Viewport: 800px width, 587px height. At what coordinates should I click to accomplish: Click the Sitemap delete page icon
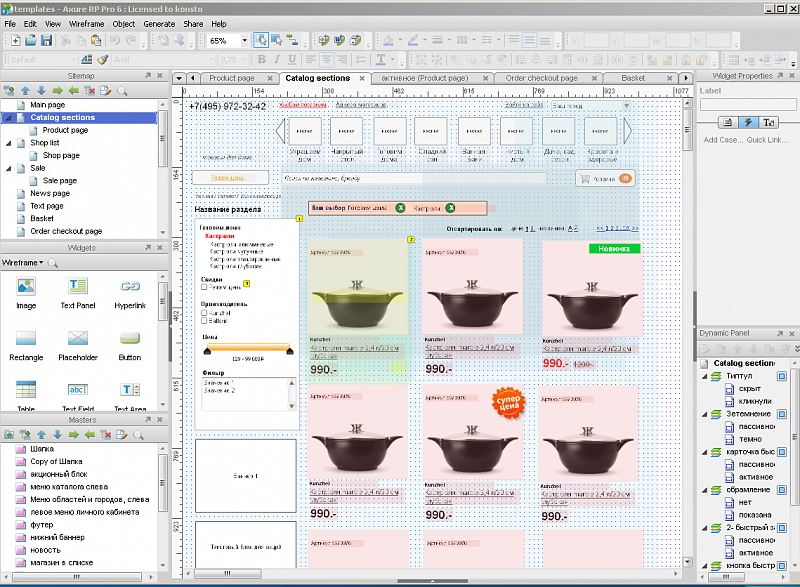(x=90, y=91)
